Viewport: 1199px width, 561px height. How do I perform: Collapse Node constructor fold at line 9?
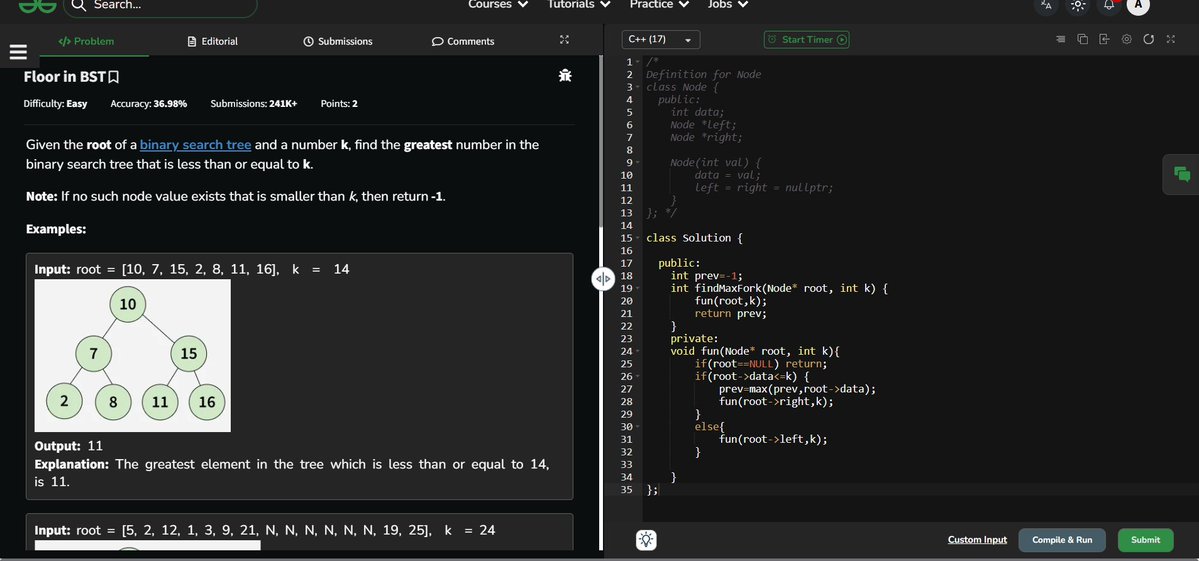(638, 162)
